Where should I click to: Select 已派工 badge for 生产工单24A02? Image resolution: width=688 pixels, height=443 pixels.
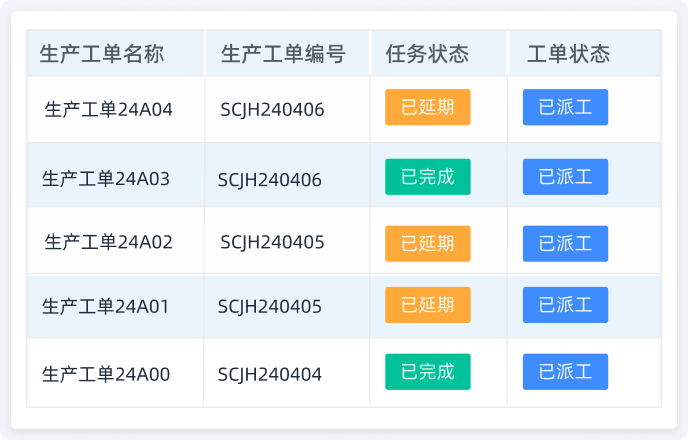click(x=565, y=243)
